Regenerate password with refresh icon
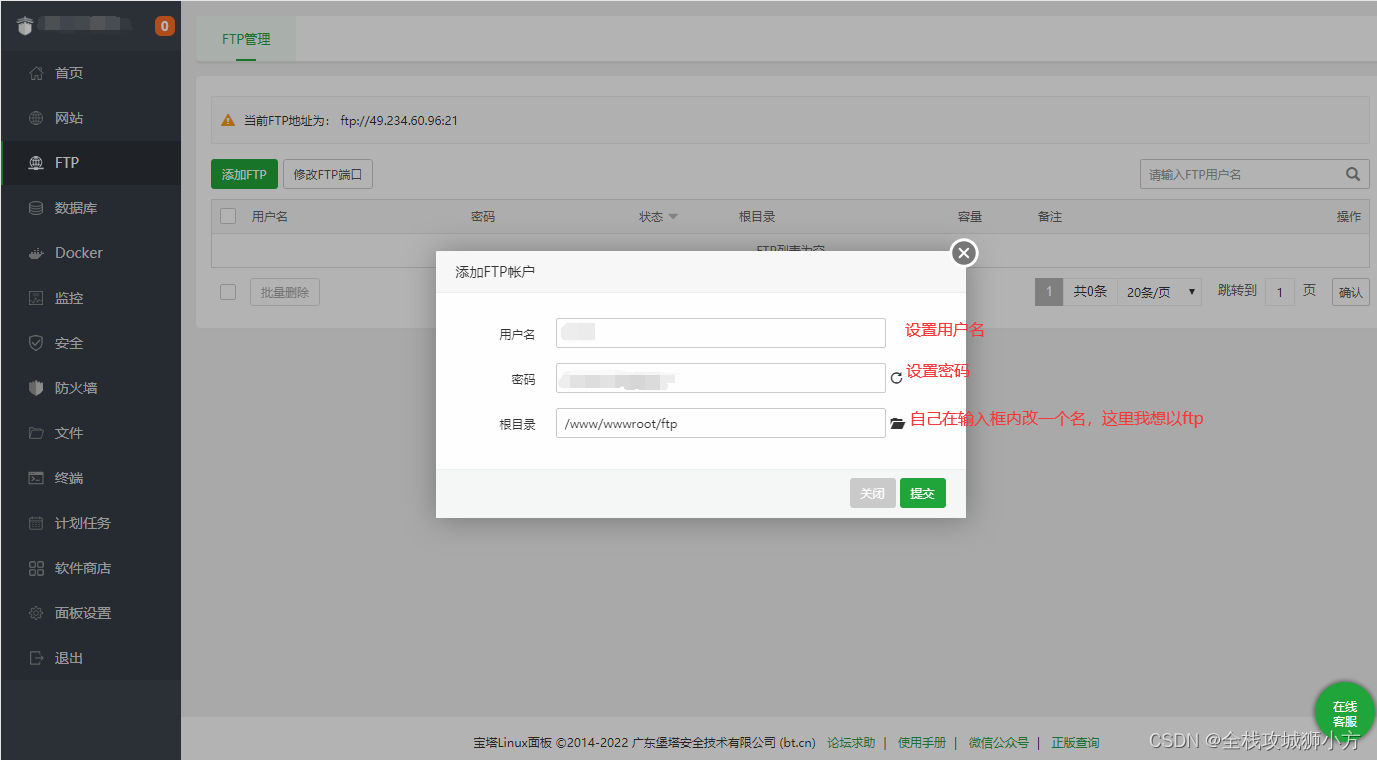 pyautogui.click(x=896, y=378)
